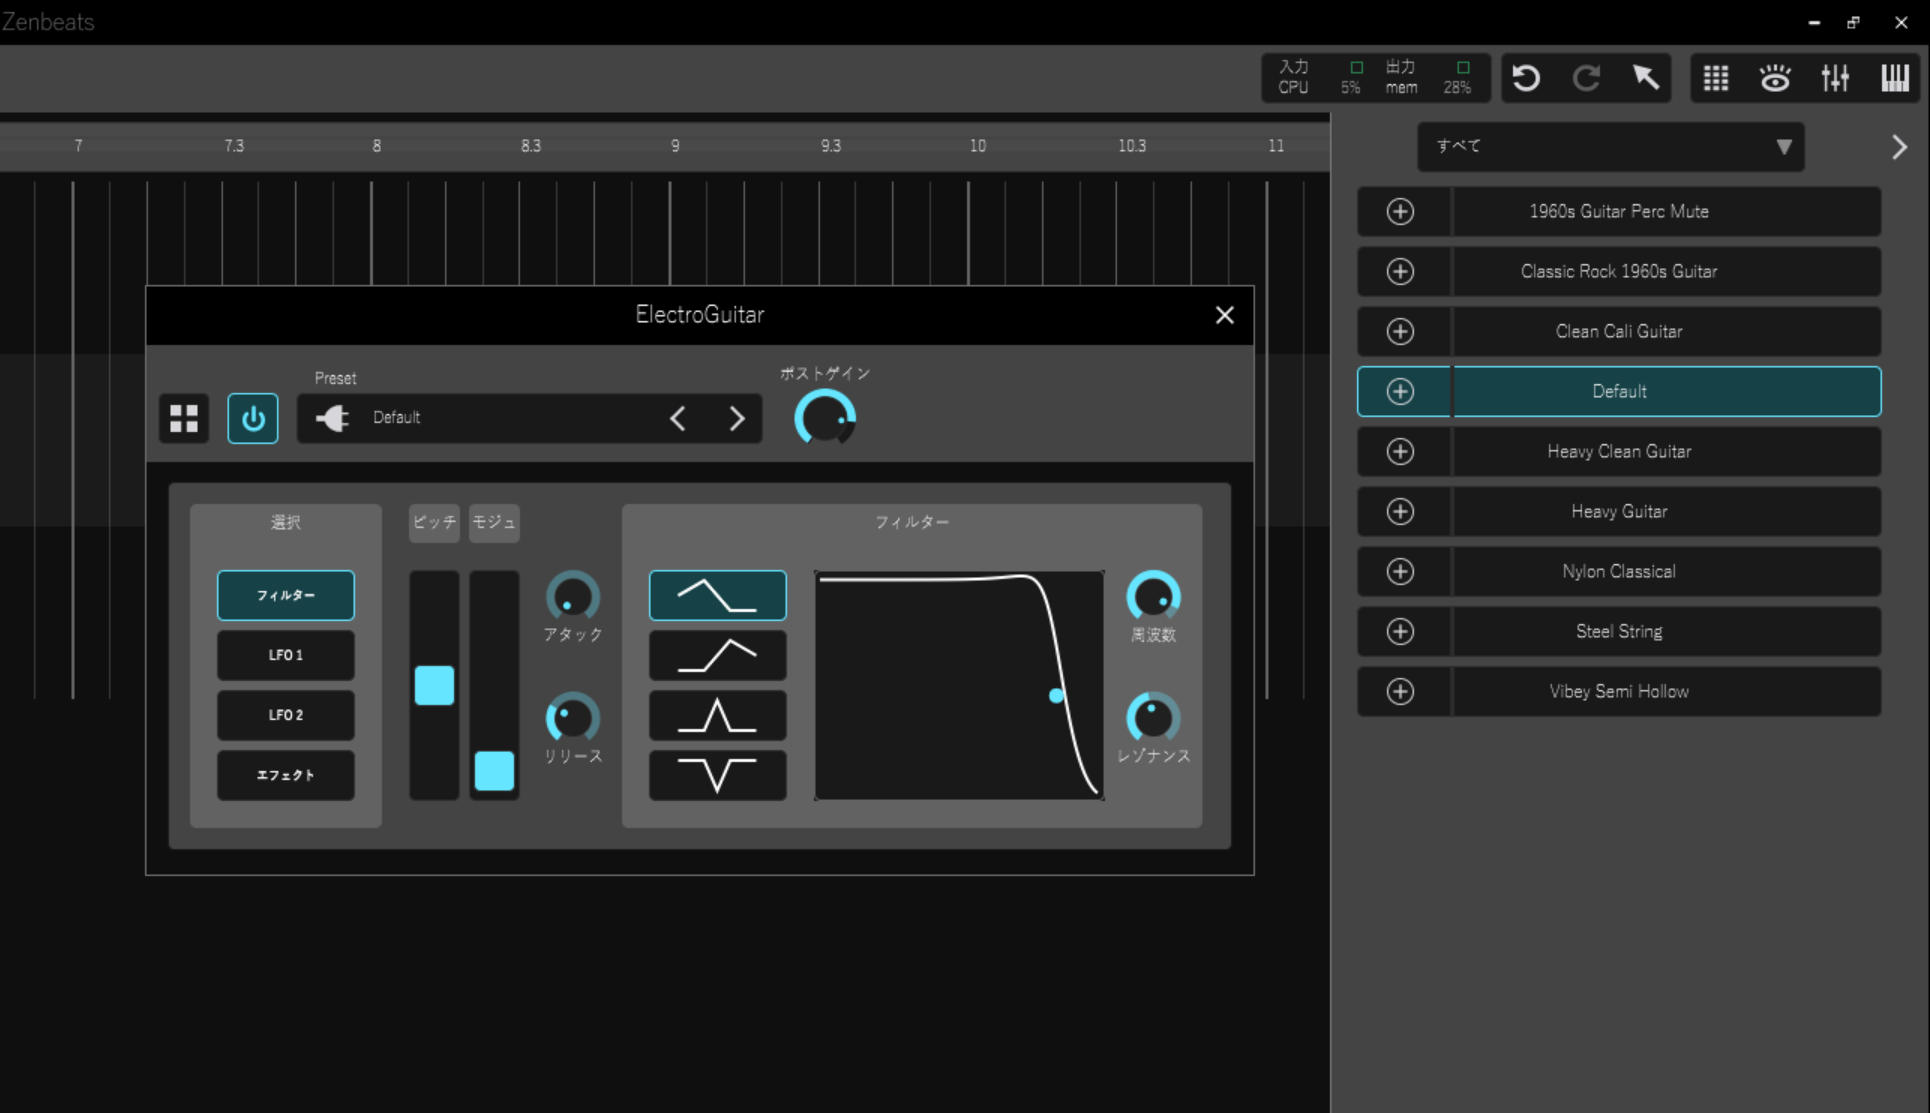
Task: Click the eye instrument browser icon
Action: [x=1775, y=78]
